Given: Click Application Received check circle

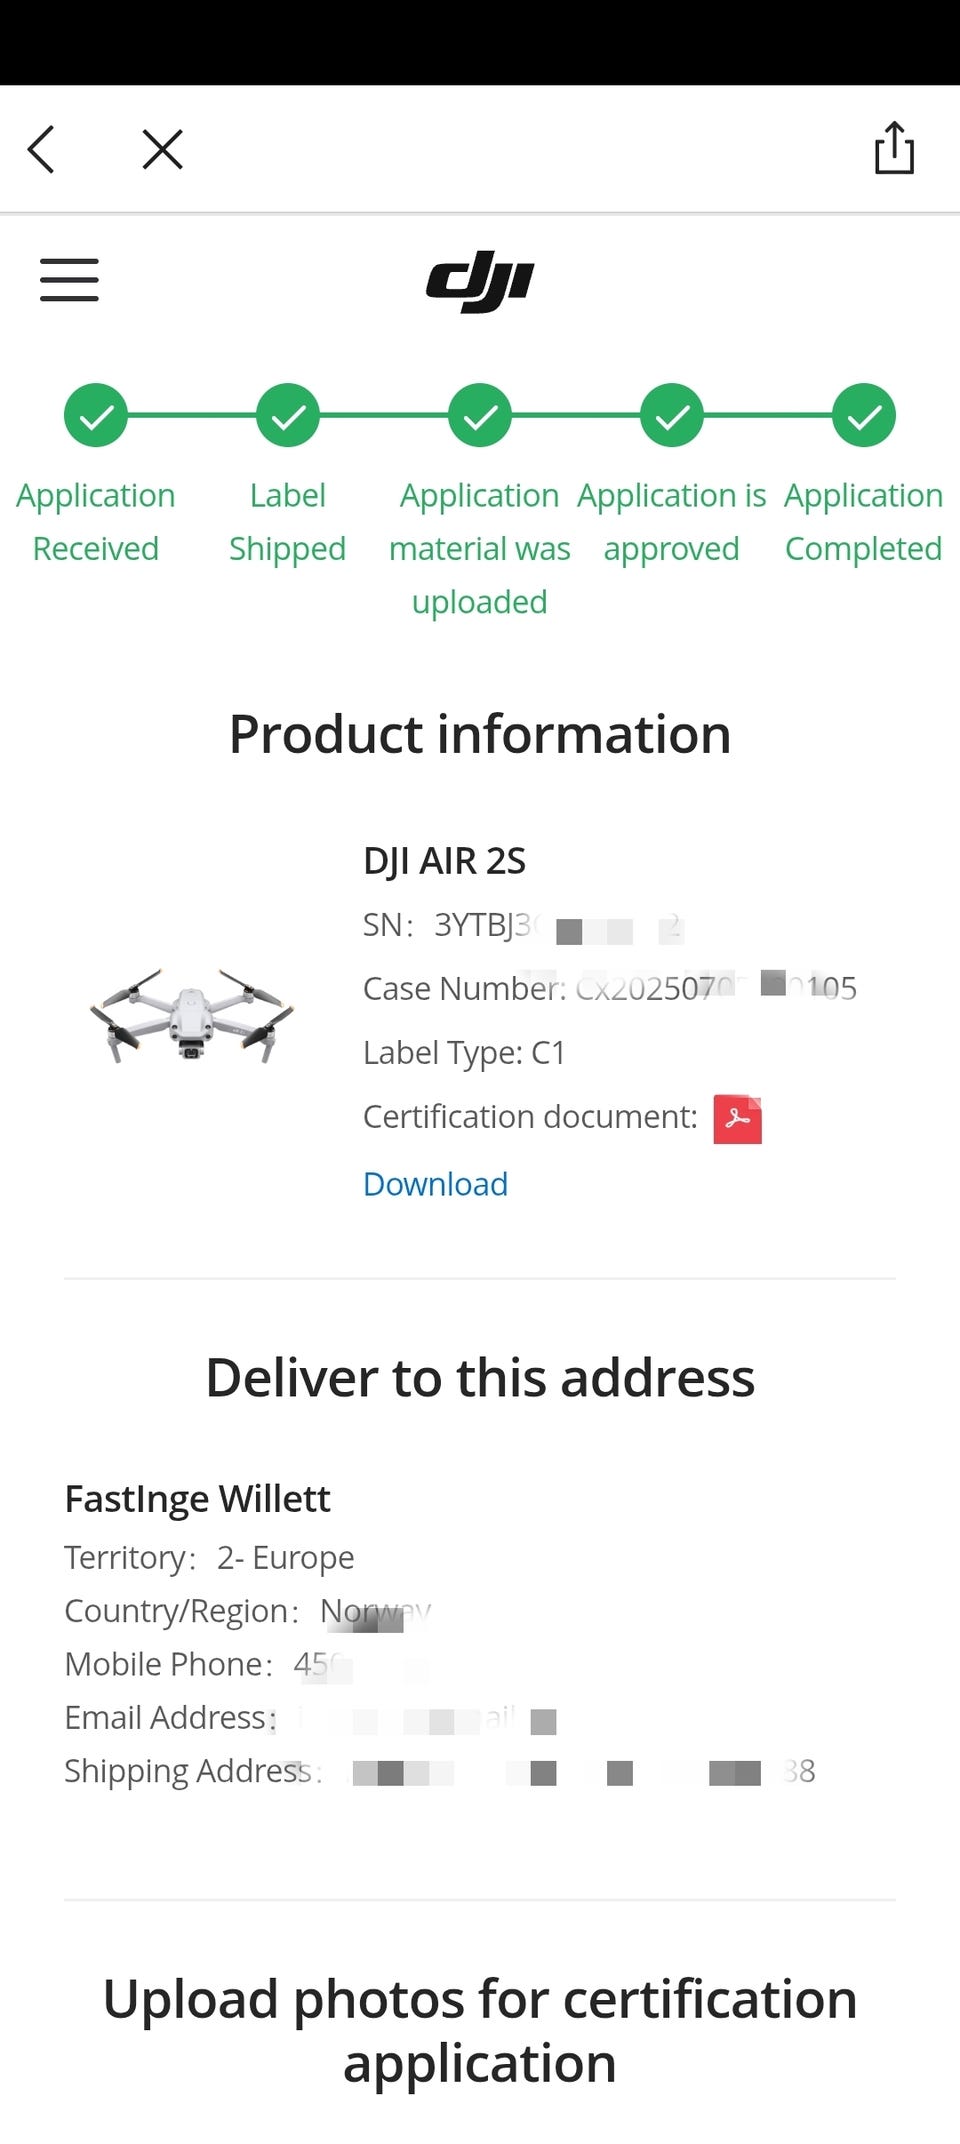Looking at the screenshot, I should (x=96, y=415).
